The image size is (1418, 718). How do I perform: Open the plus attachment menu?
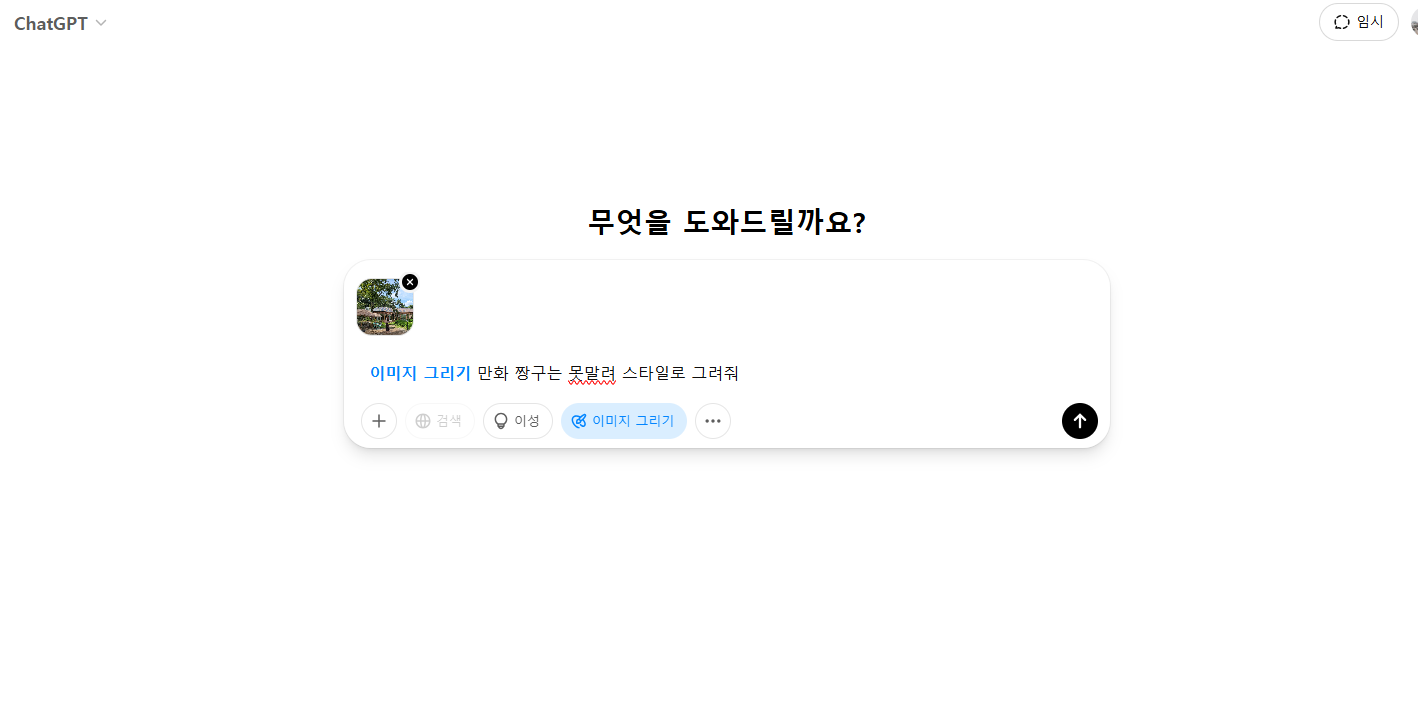(379, 421)
